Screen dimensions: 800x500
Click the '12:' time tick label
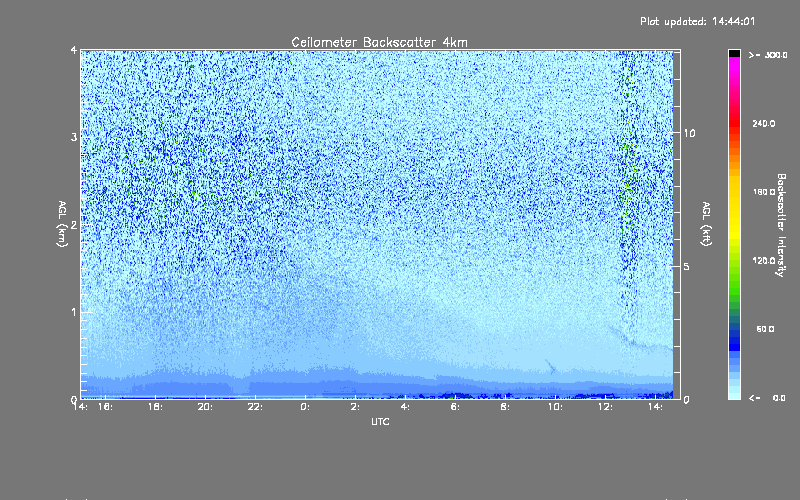(x=605, y=407)
